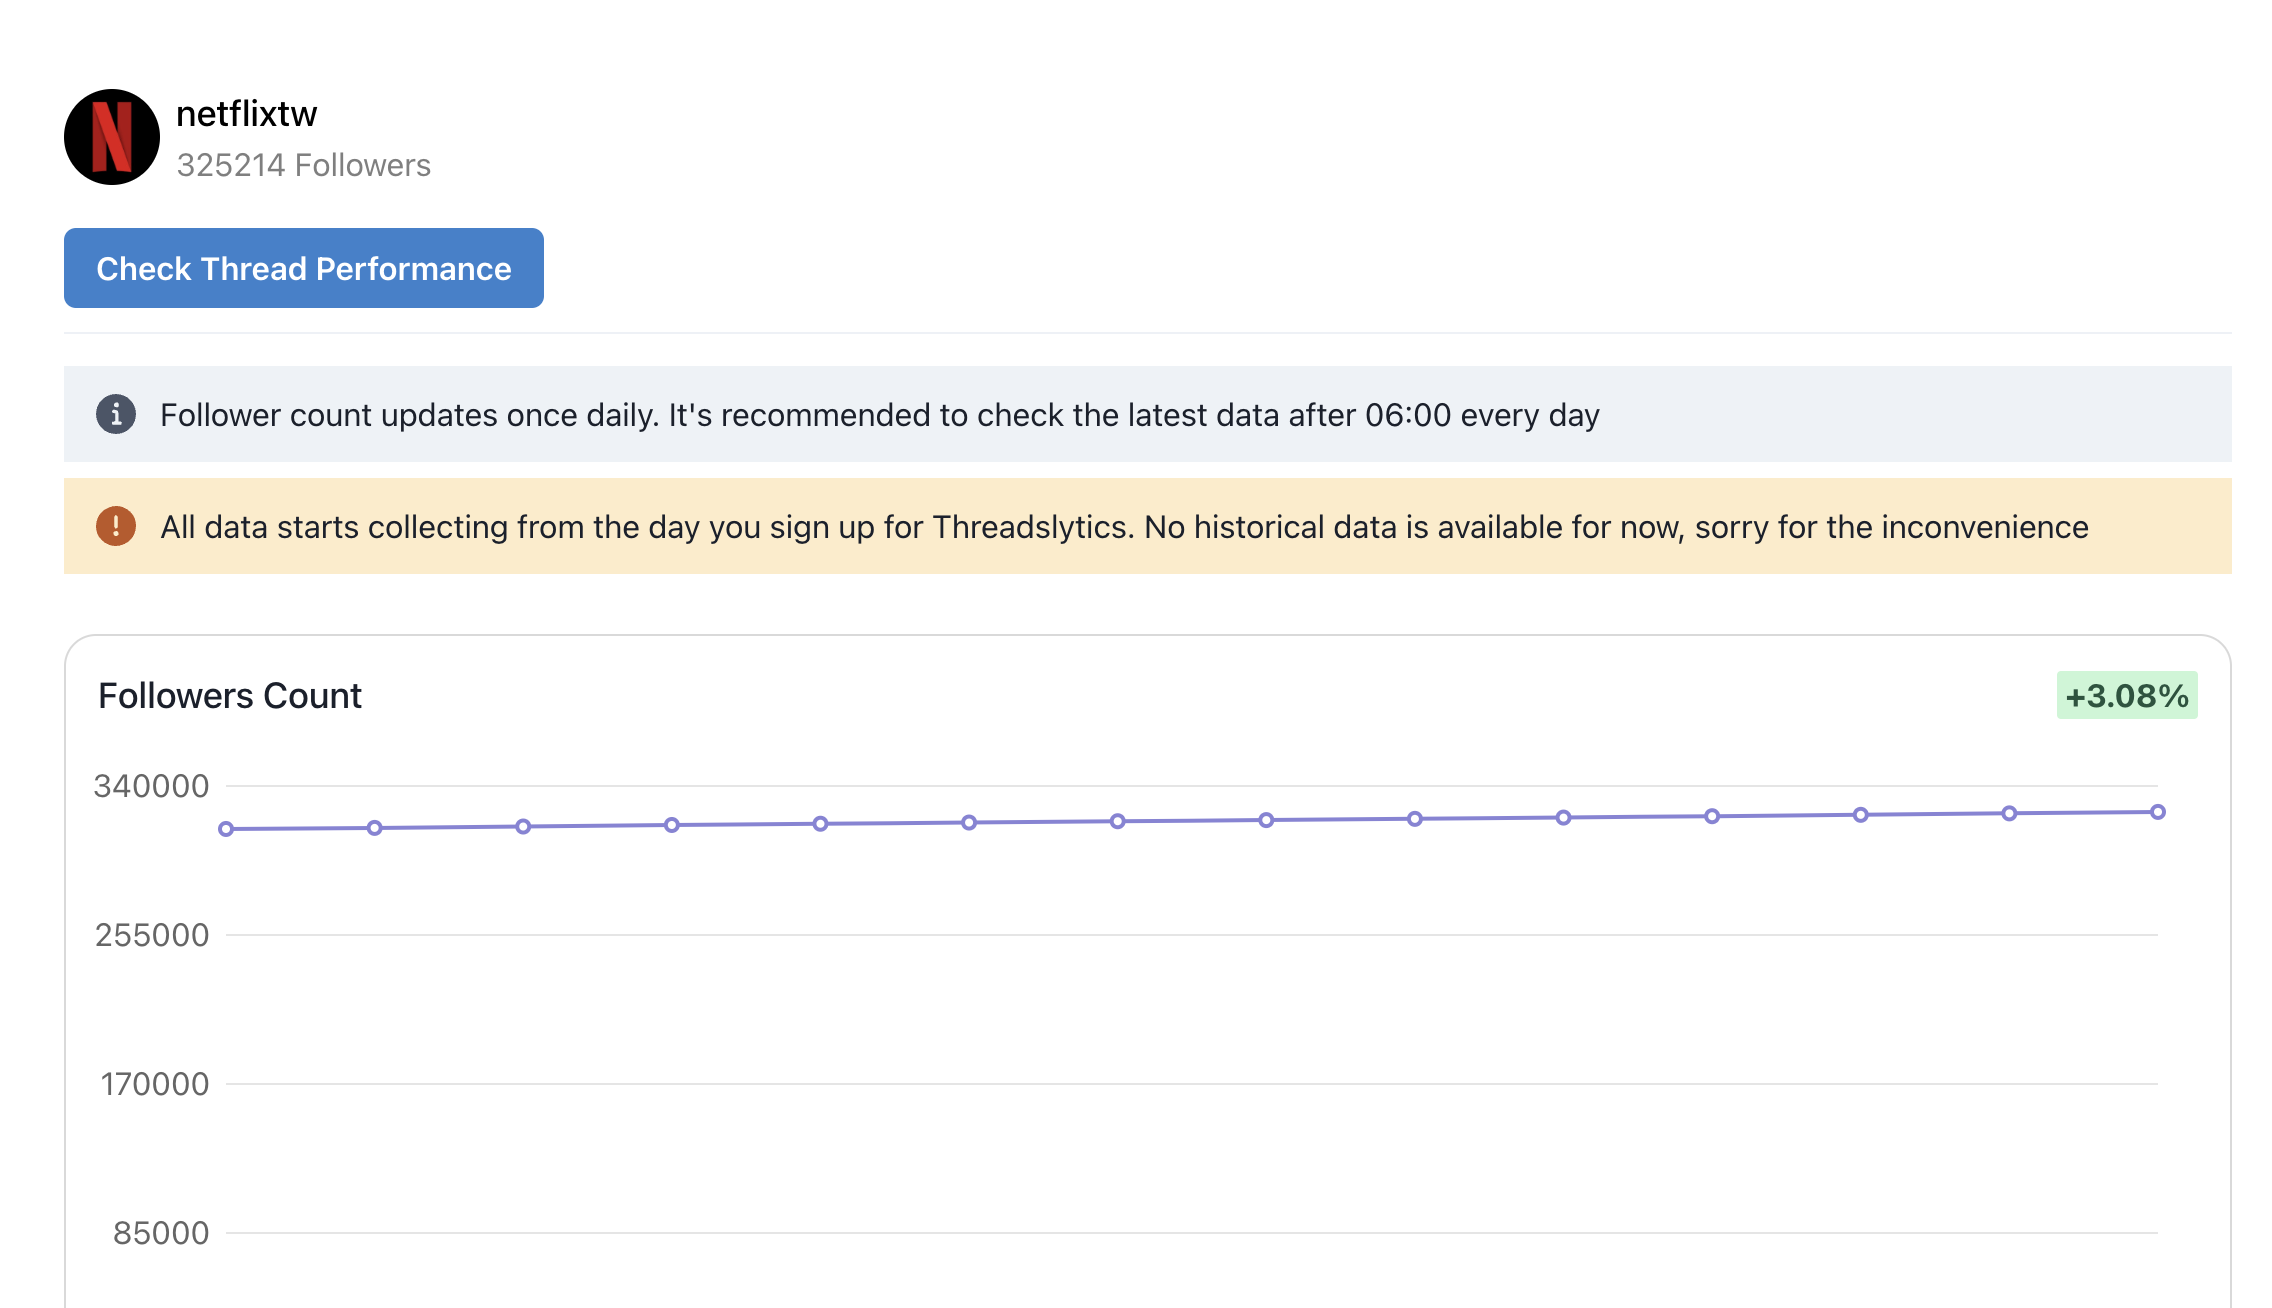Open the netflixtw Netflix avatar
2272x1308 pixels.
tap(112, 137)
